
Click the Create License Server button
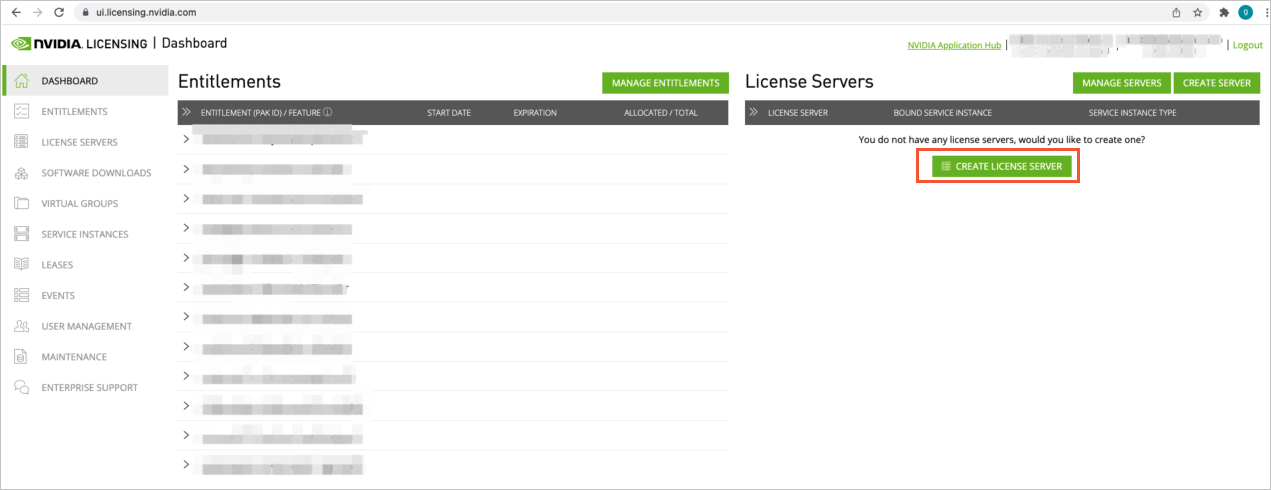pos(1002,166)
